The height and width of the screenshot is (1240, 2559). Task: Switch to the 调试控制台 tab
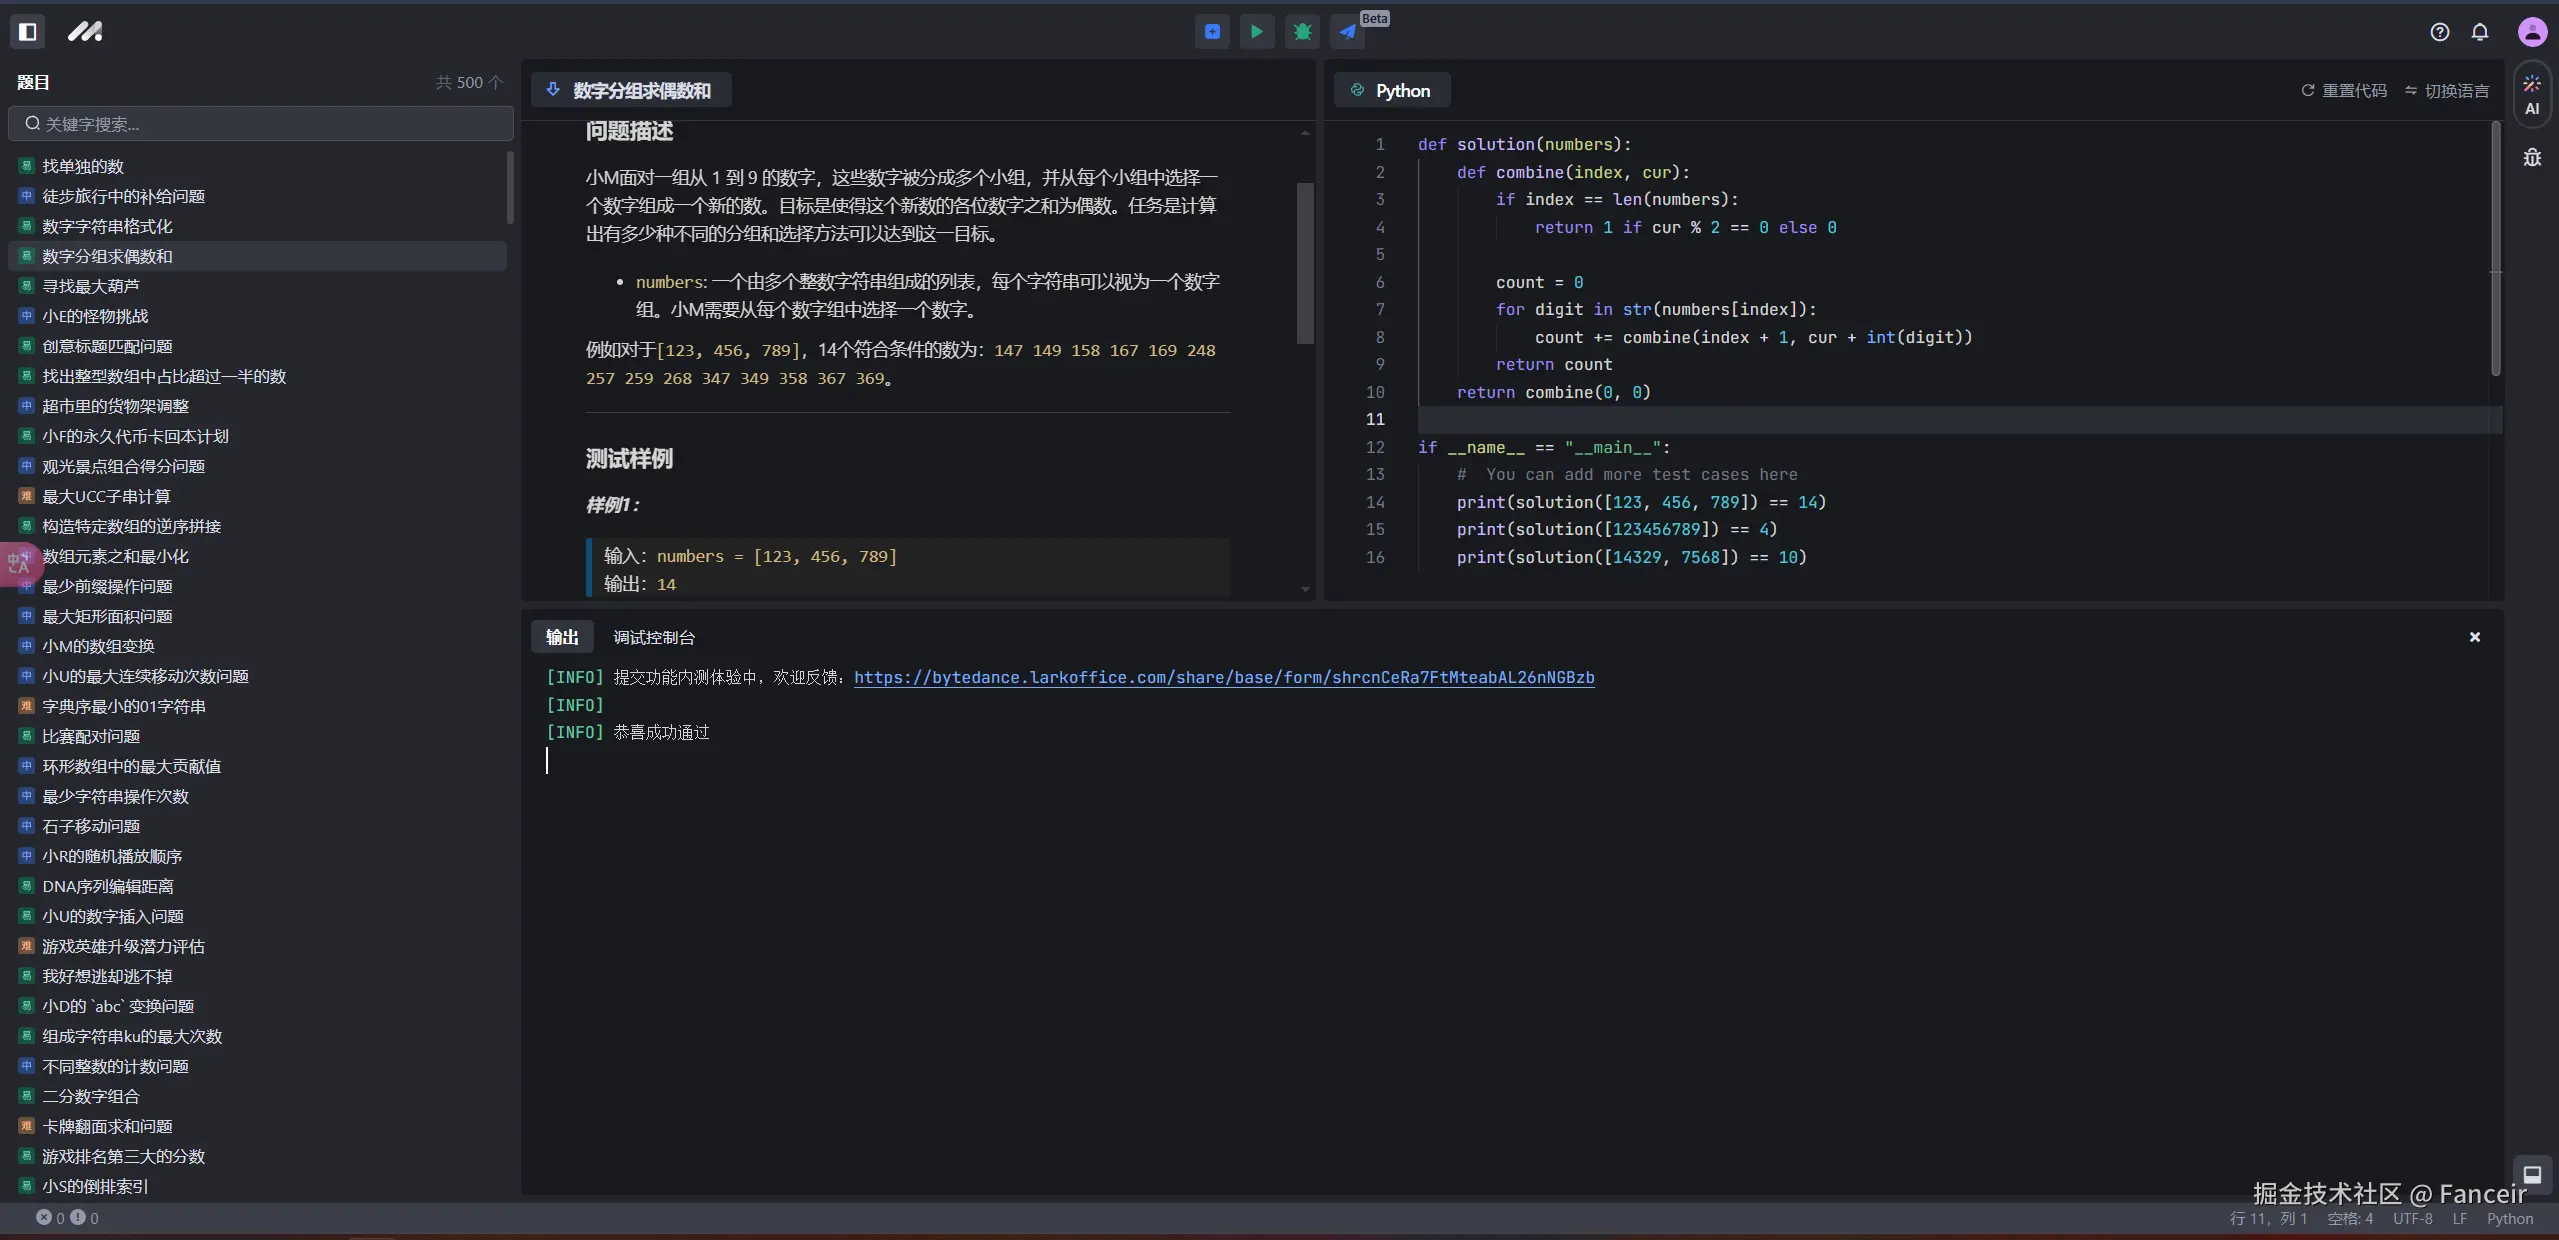coord(653,637)
